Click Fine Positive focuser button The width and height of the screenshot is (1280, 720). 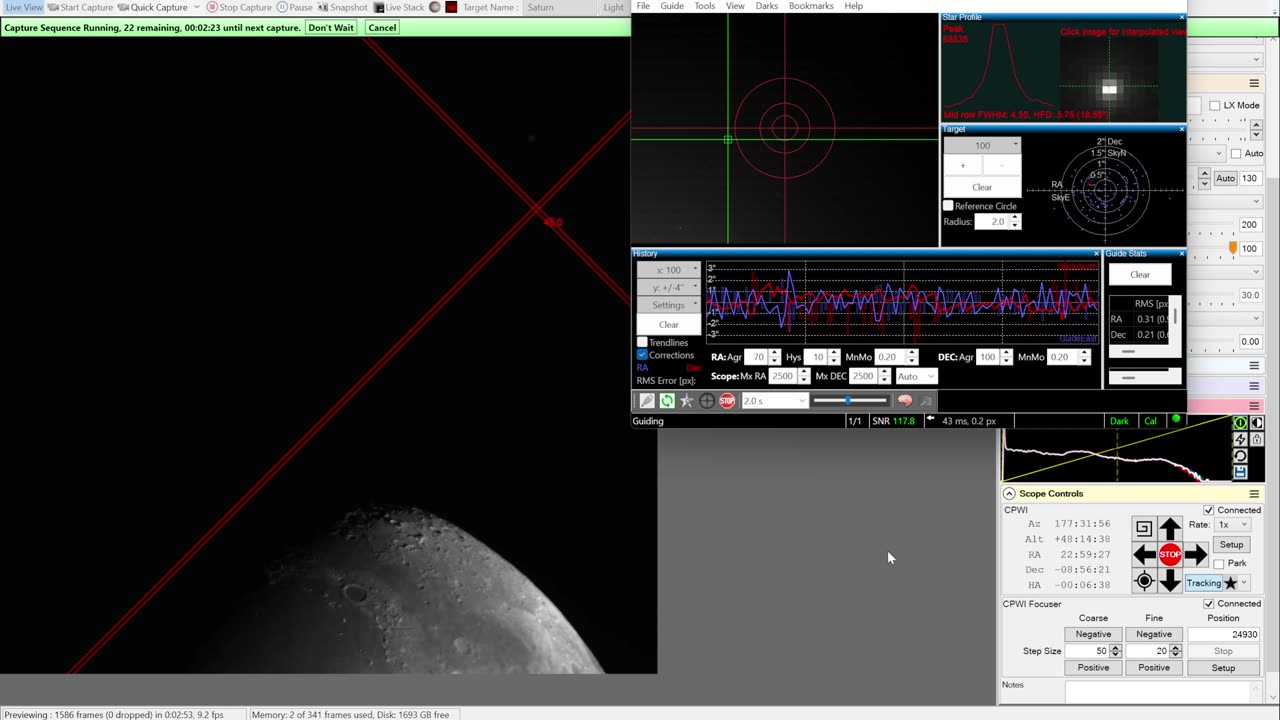[1153, 667]
